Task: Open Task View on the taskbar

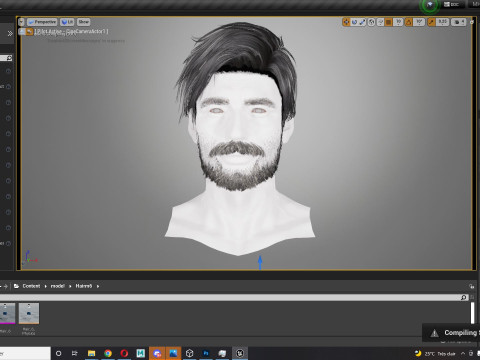Action: click(x=75, y=353)
